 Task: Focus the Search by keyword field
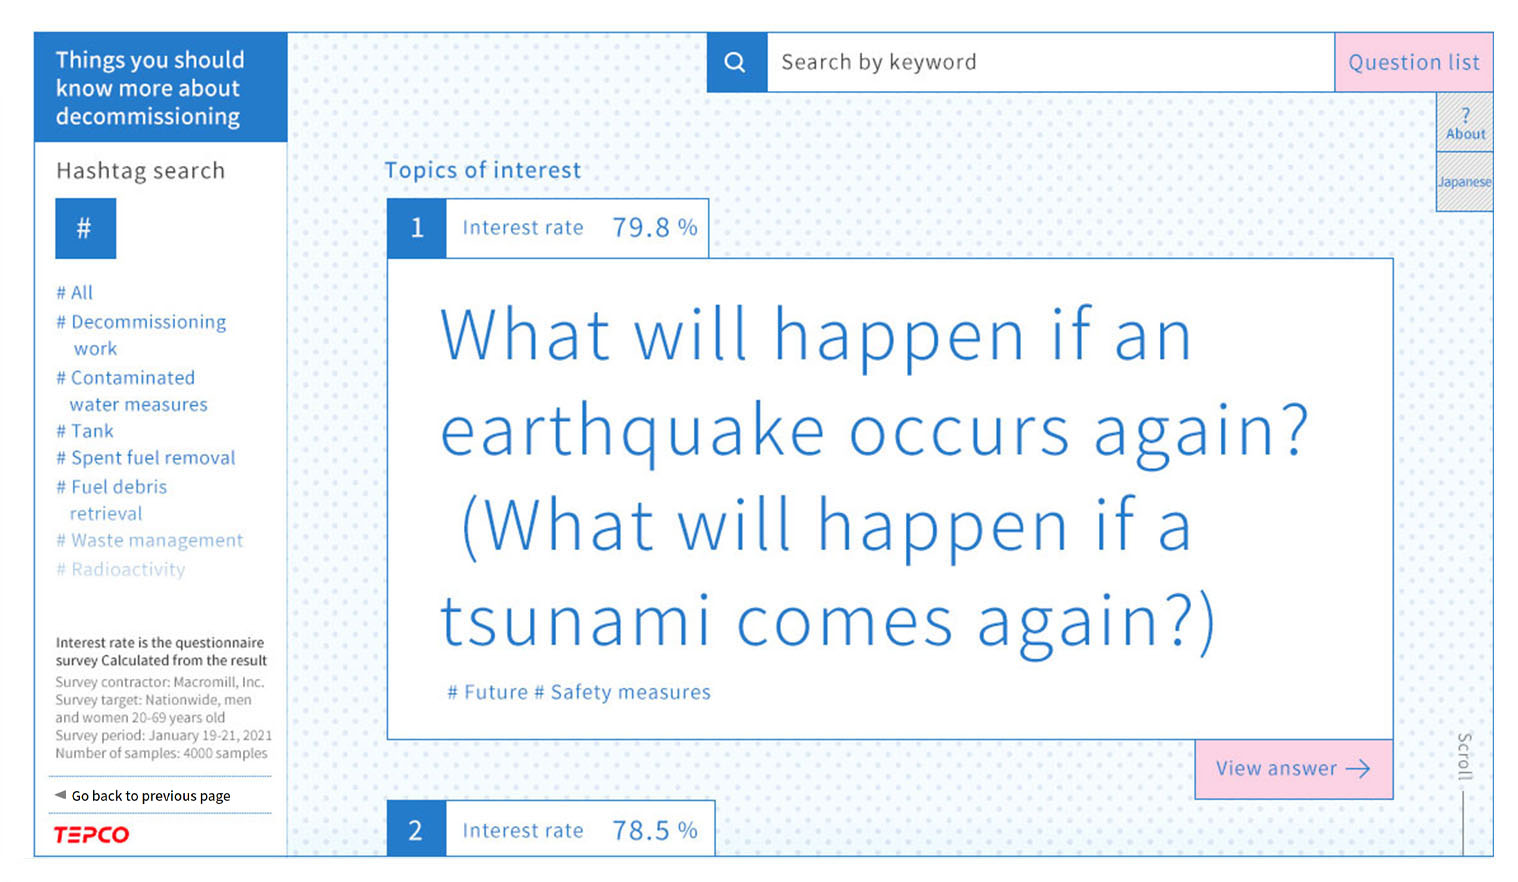(x=1050, y=62)
